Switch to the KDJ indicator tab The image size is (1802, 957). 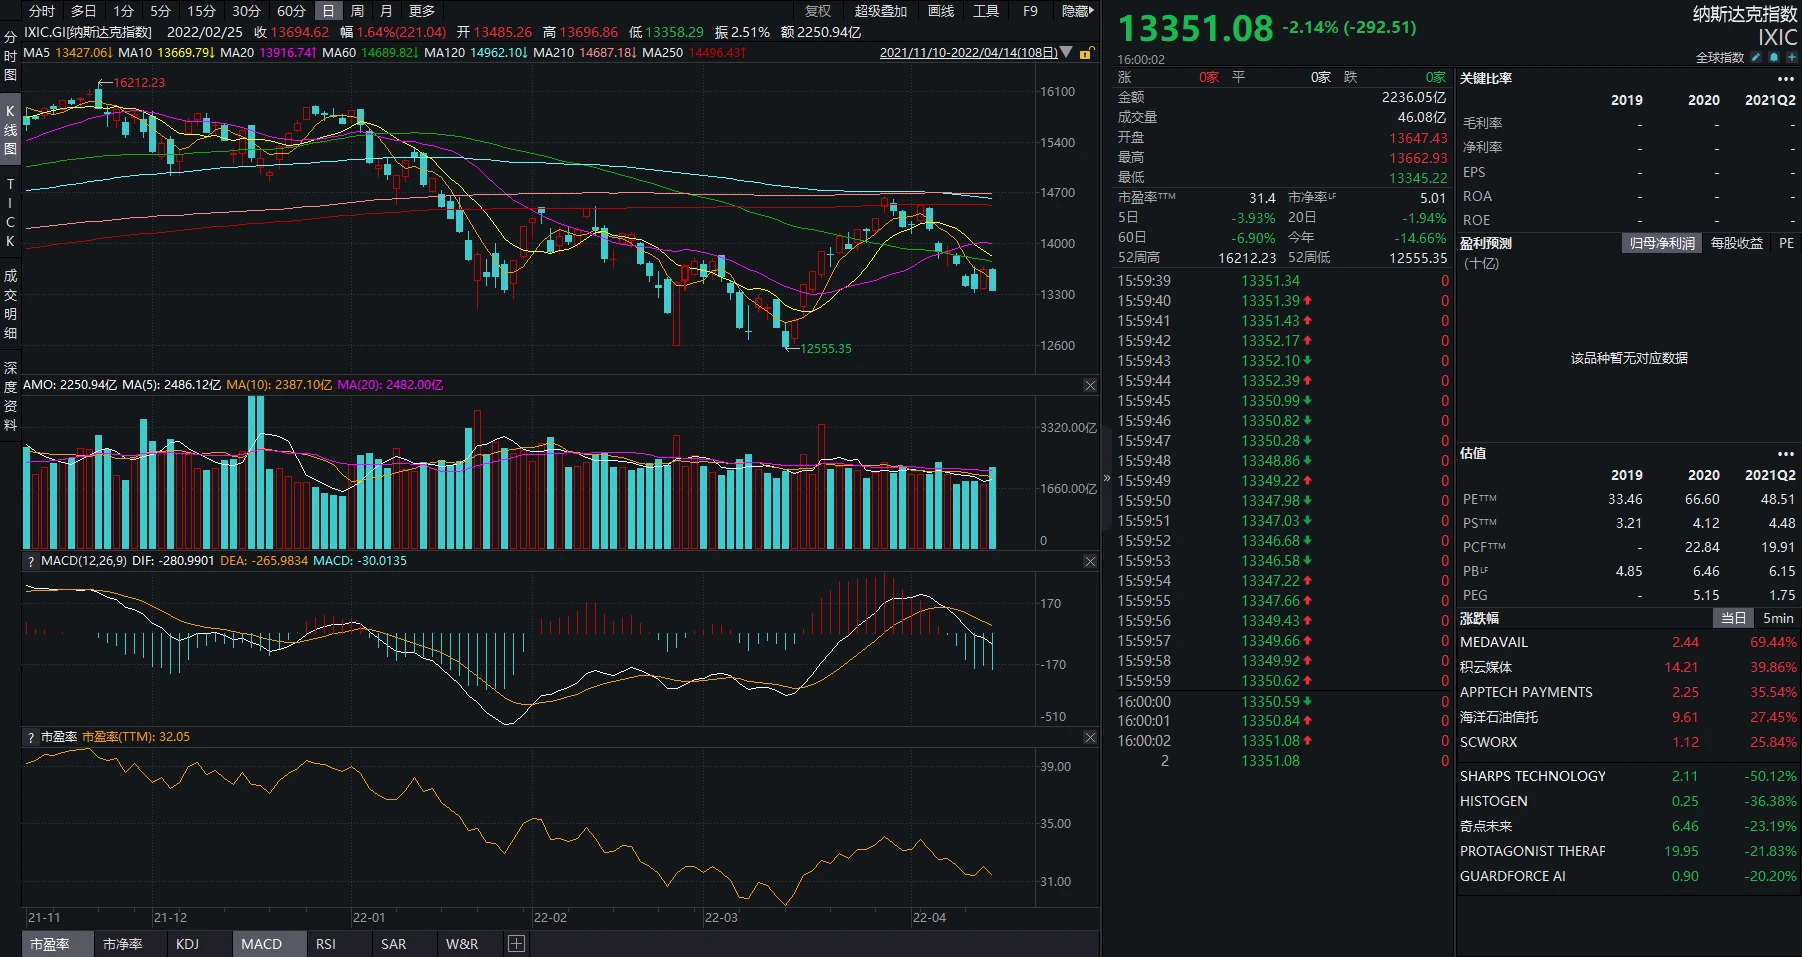click(x=187, y=944)
